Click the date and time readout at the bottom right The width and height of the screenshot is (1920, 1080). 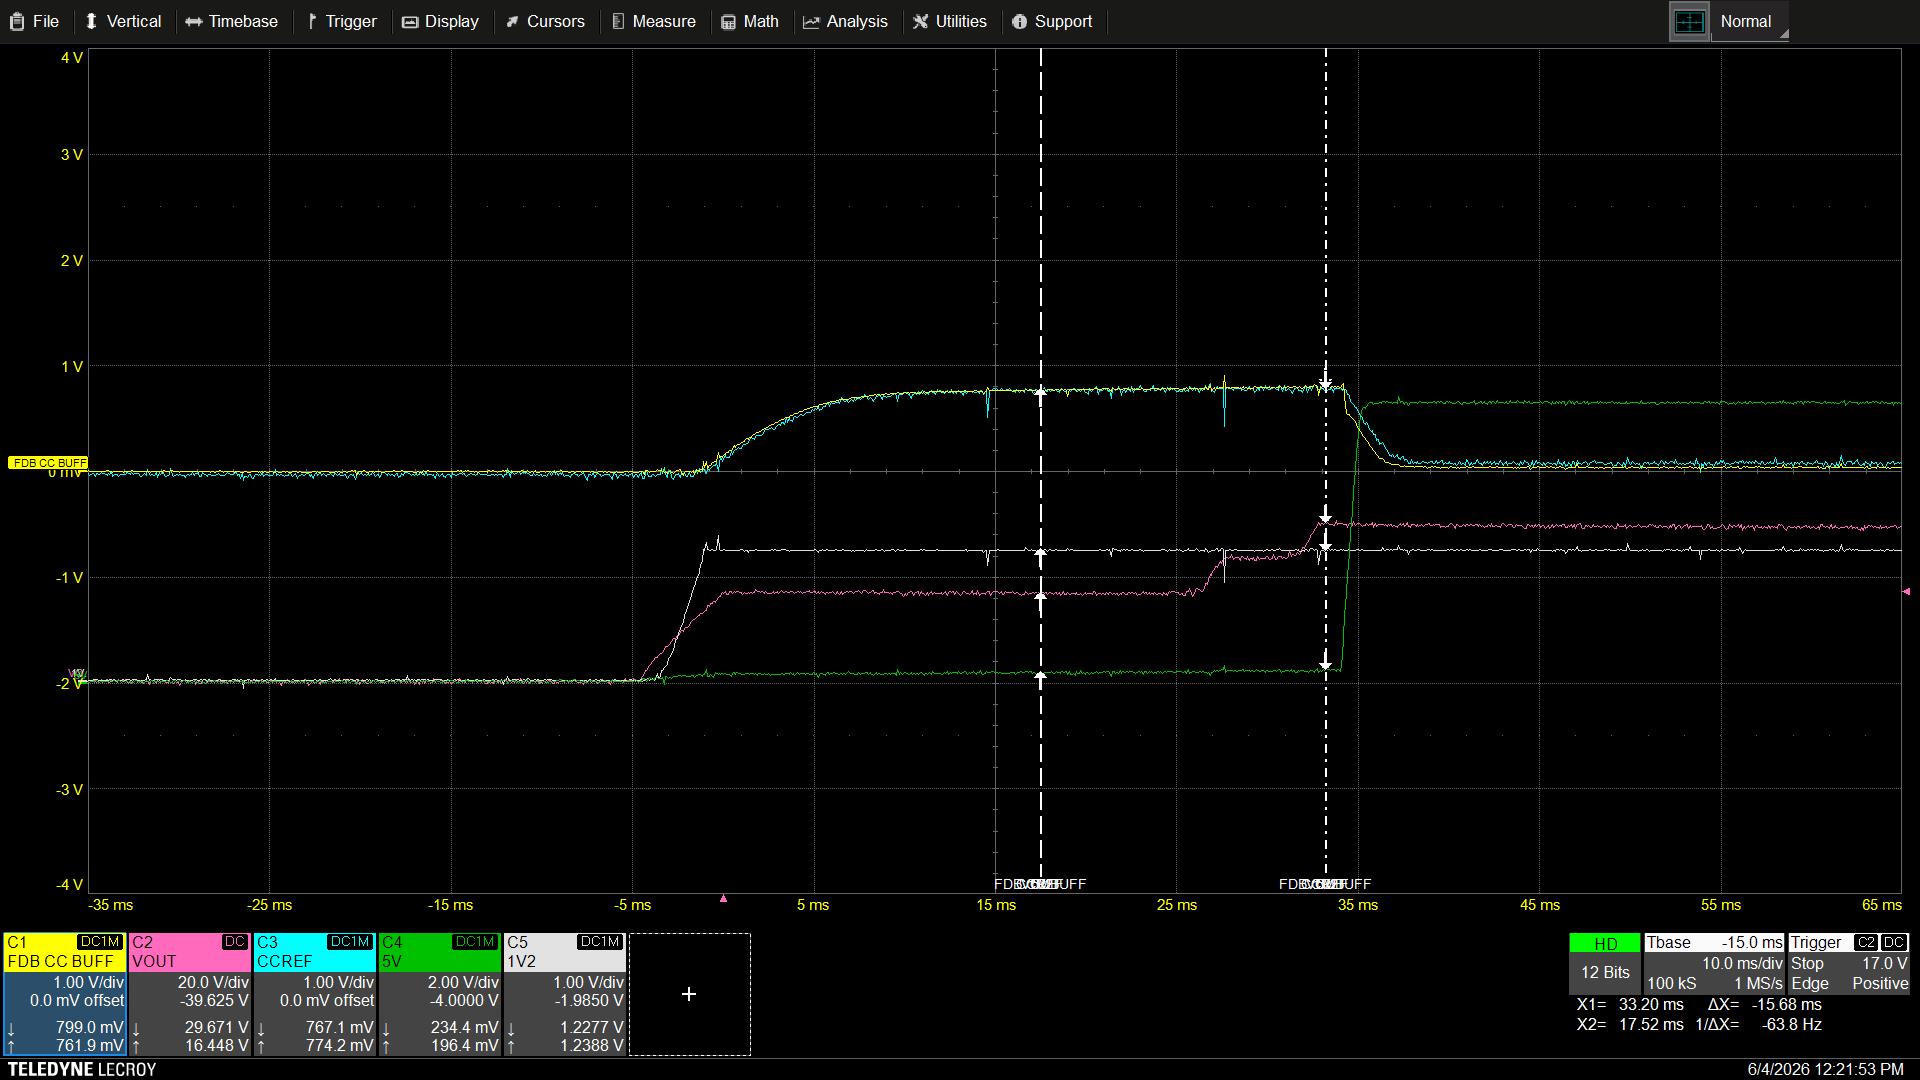tap(1825, 1070)
